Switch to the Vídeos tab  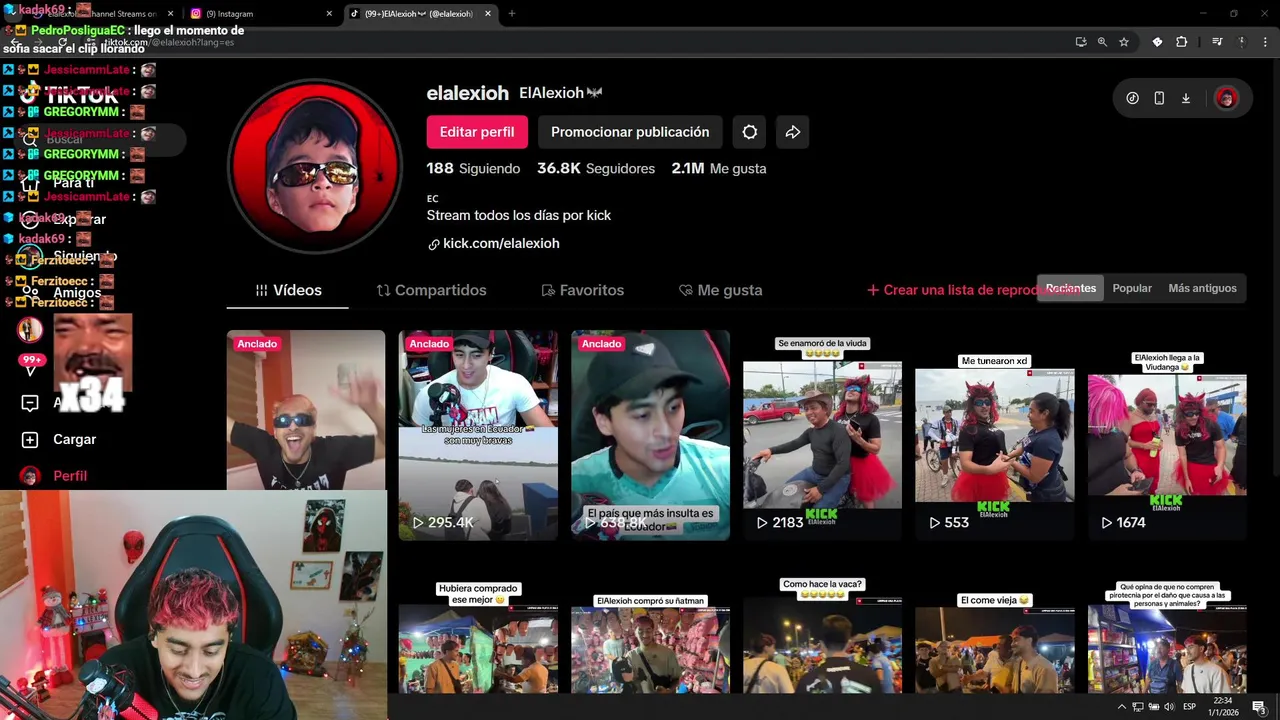pos(288,290)
